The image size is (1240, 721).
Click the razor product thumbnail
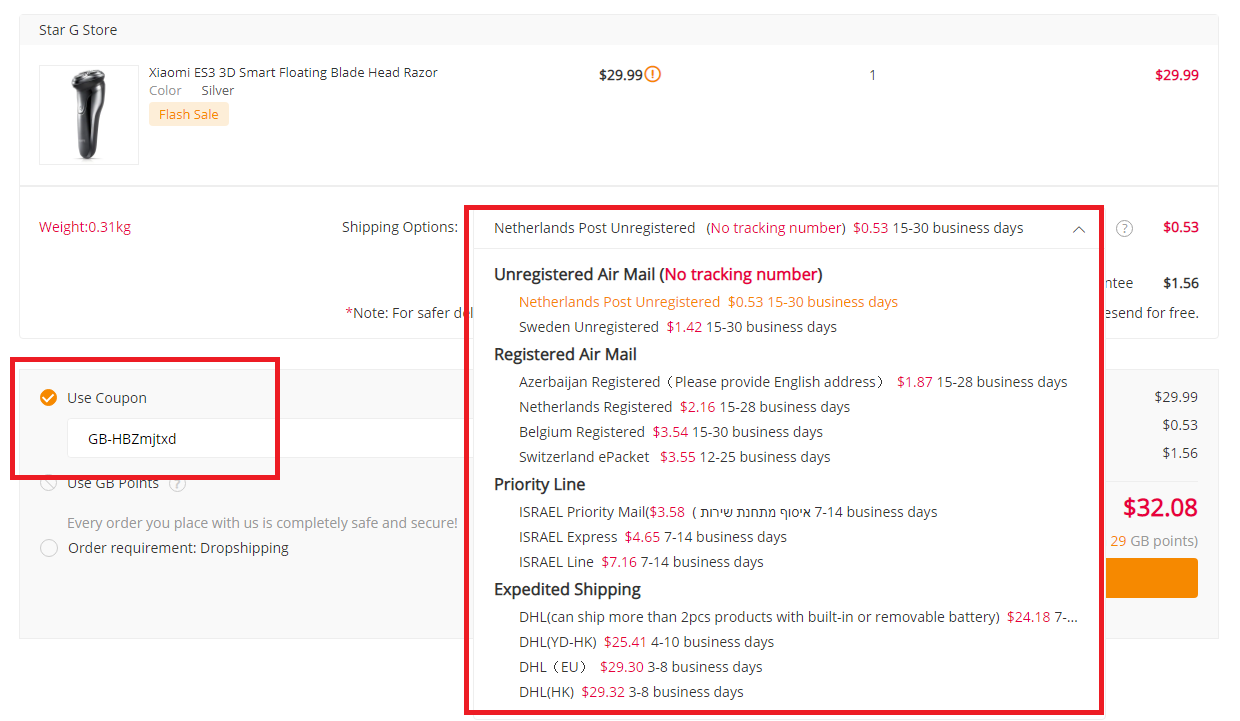(x=89, y=115)
